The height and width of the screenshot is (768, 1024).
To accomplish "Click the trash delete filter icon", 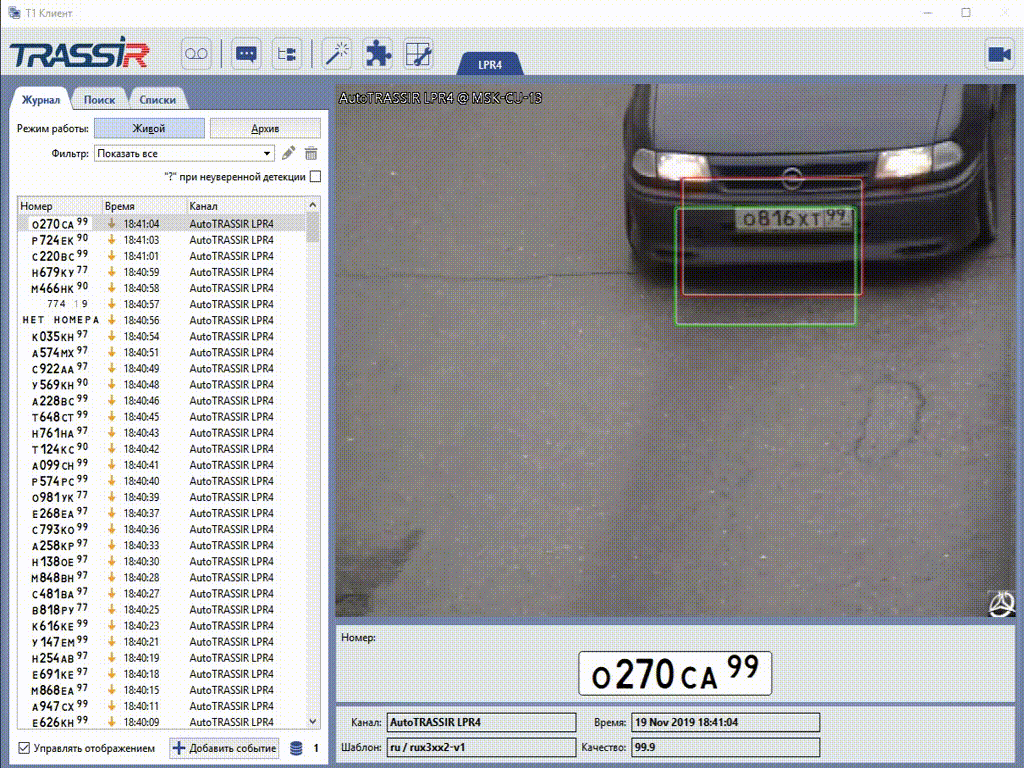I will click(x=311, y=154).
